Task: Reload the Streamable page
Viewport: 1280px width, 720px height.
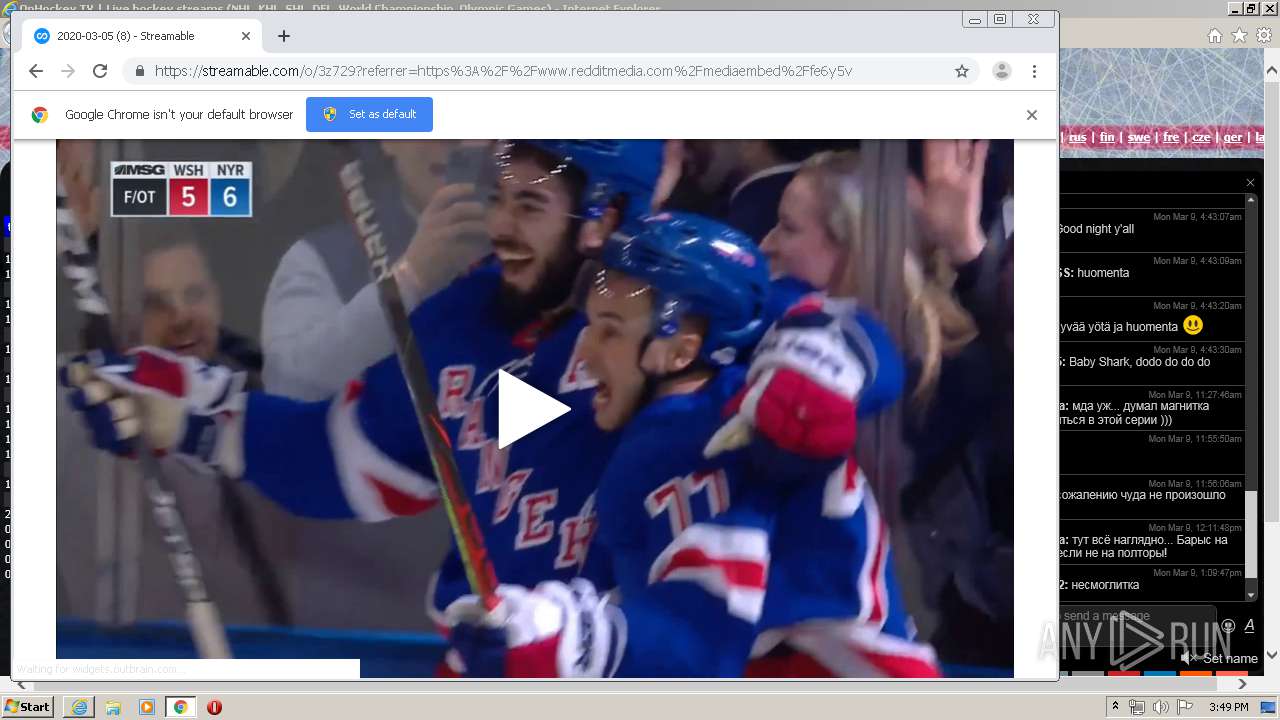Action: click(x=100, y=71)
